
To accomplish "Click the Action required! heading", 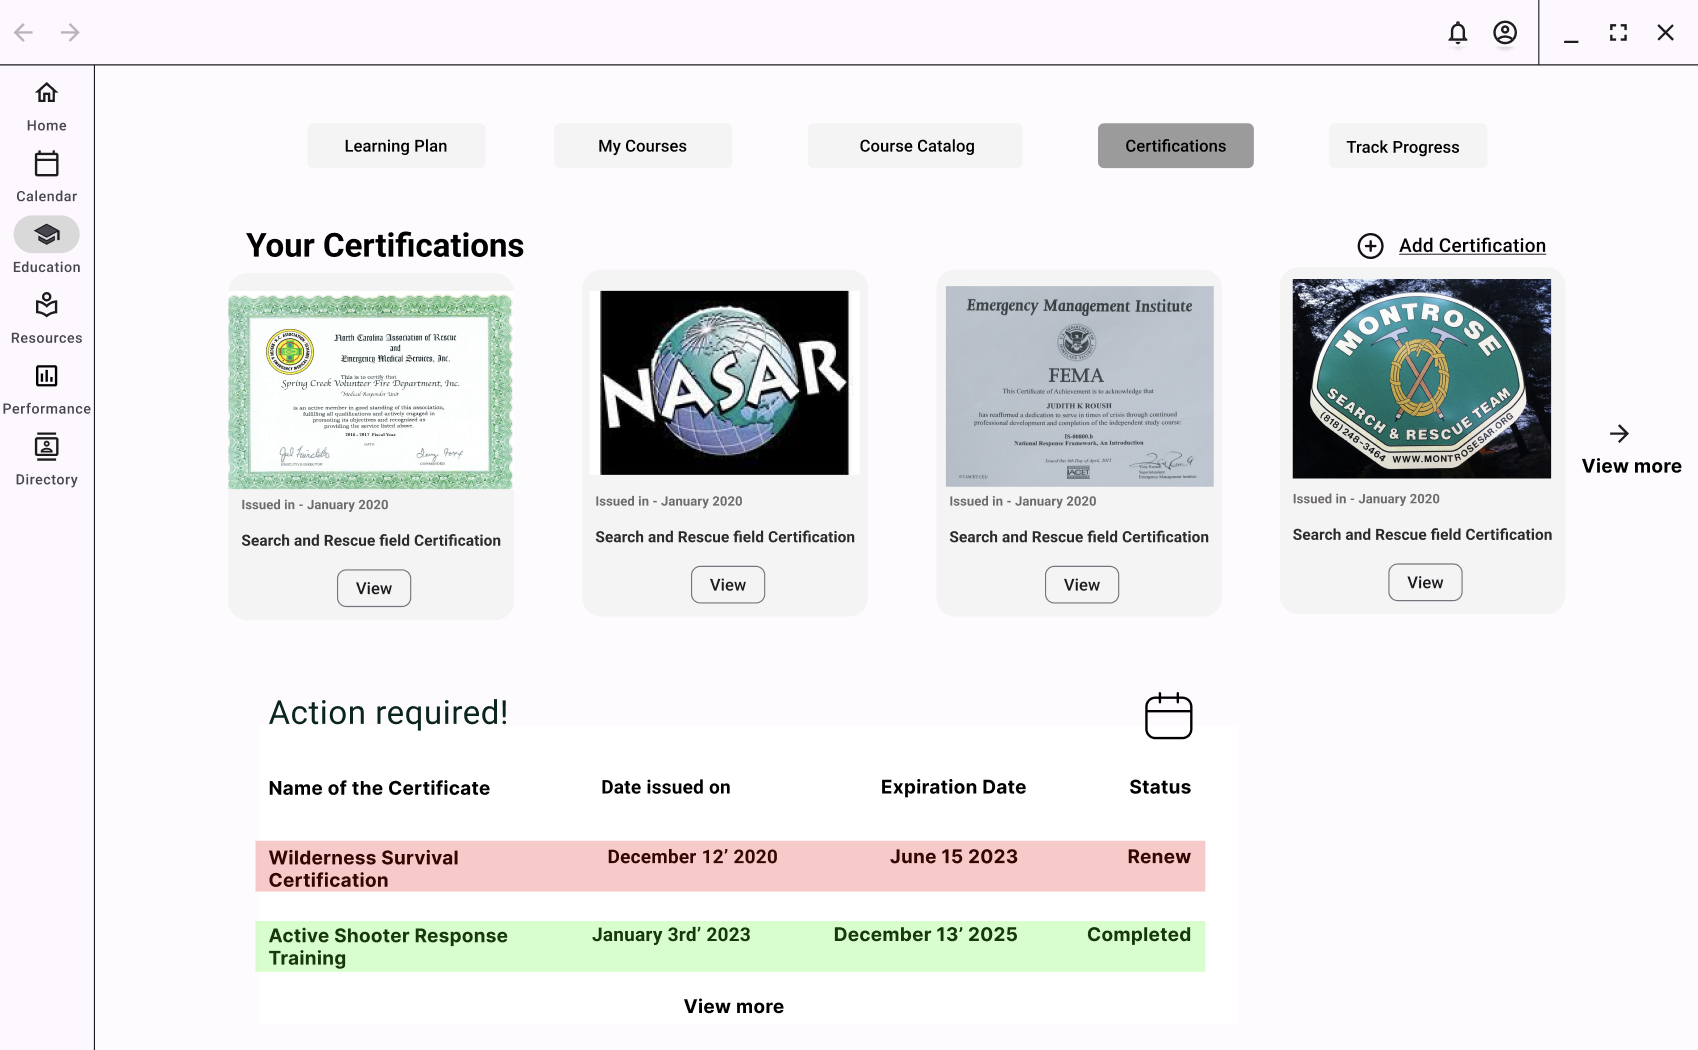I will coord(389,713).
